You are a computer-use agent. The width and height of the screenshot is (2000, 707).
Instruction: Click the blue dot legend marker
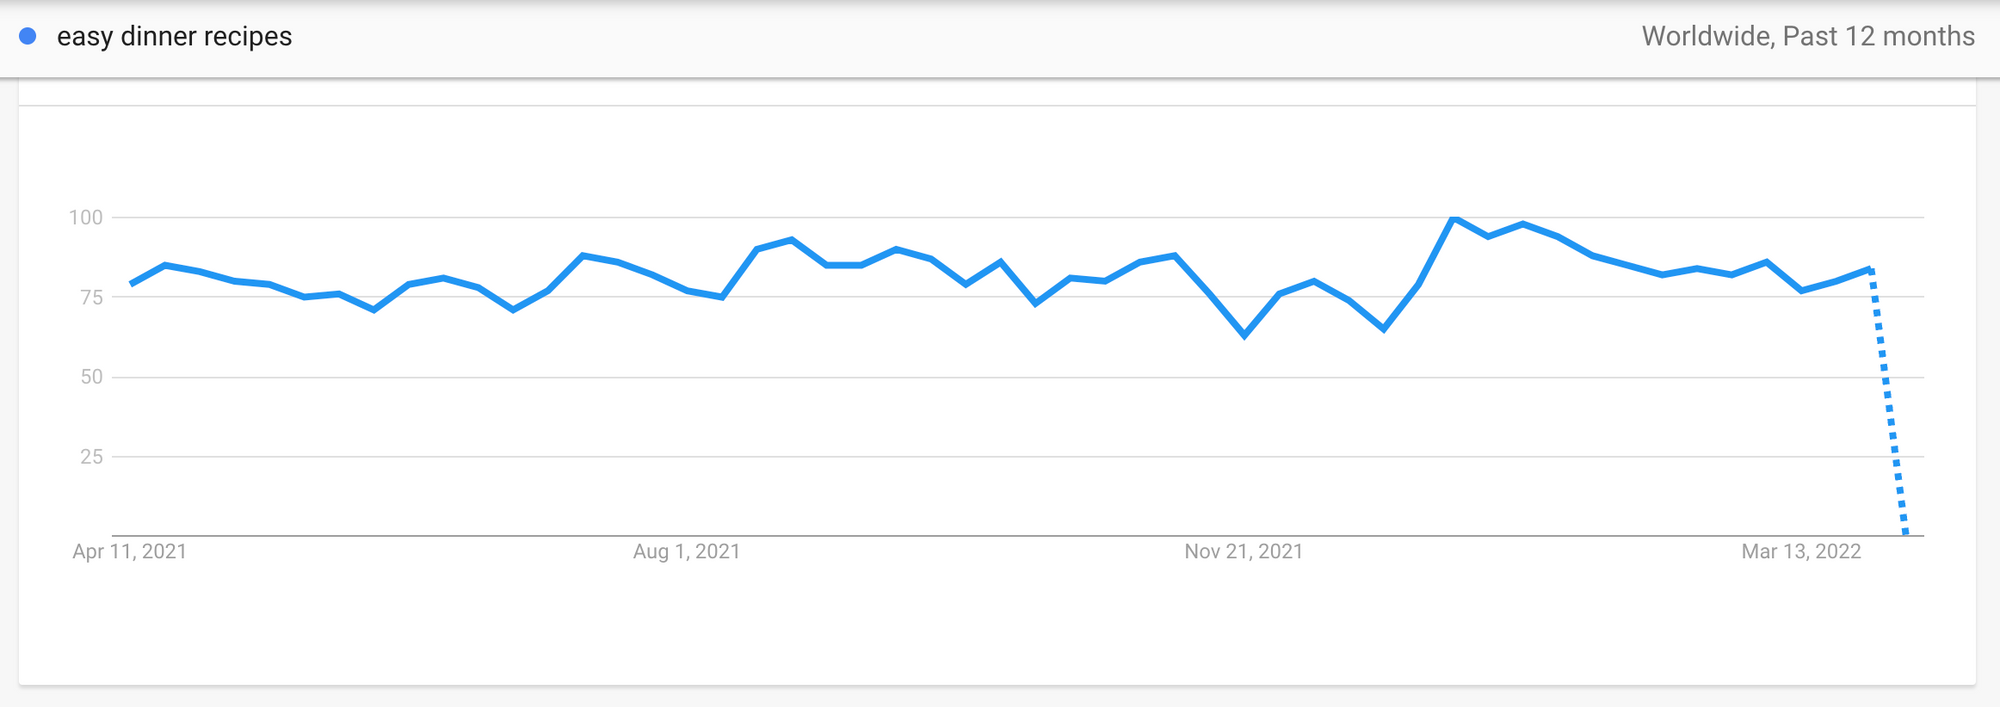click(28, 36)
